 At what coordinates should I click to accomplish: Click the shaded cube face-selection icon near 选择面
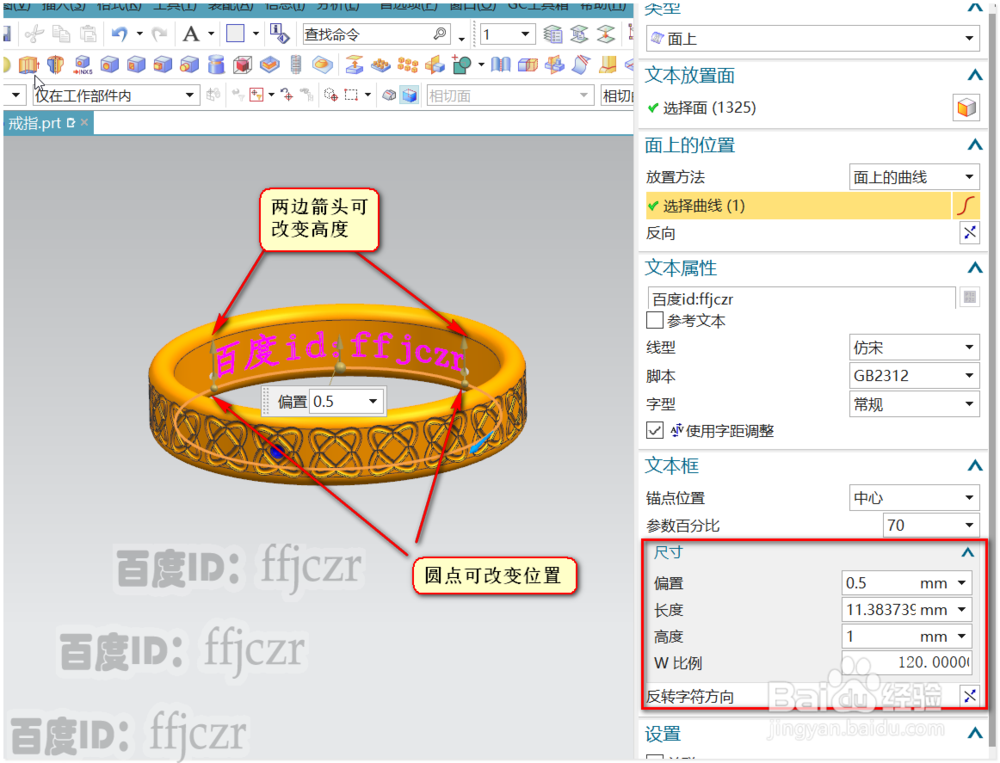pyautogui.click(x=966, y=107)
